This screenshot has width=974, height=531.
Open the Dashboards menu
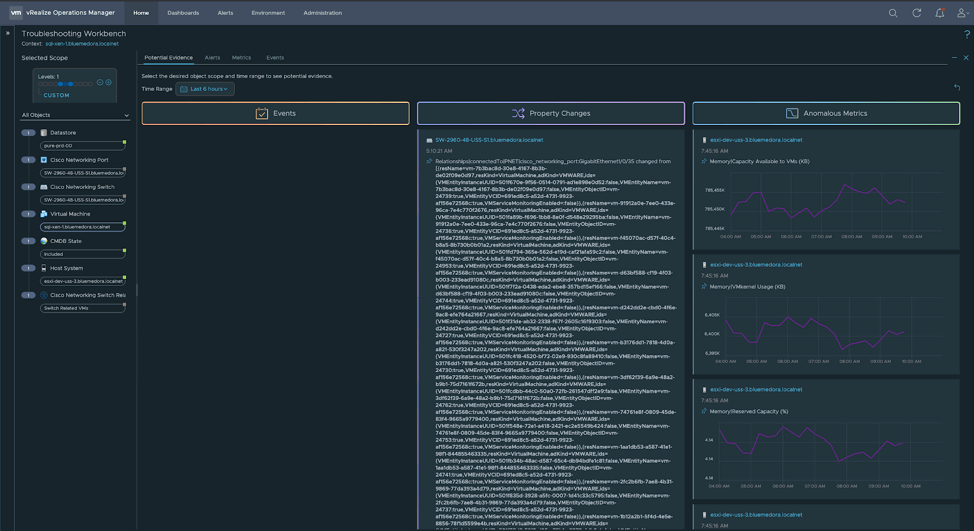click(x=183, y=13)
